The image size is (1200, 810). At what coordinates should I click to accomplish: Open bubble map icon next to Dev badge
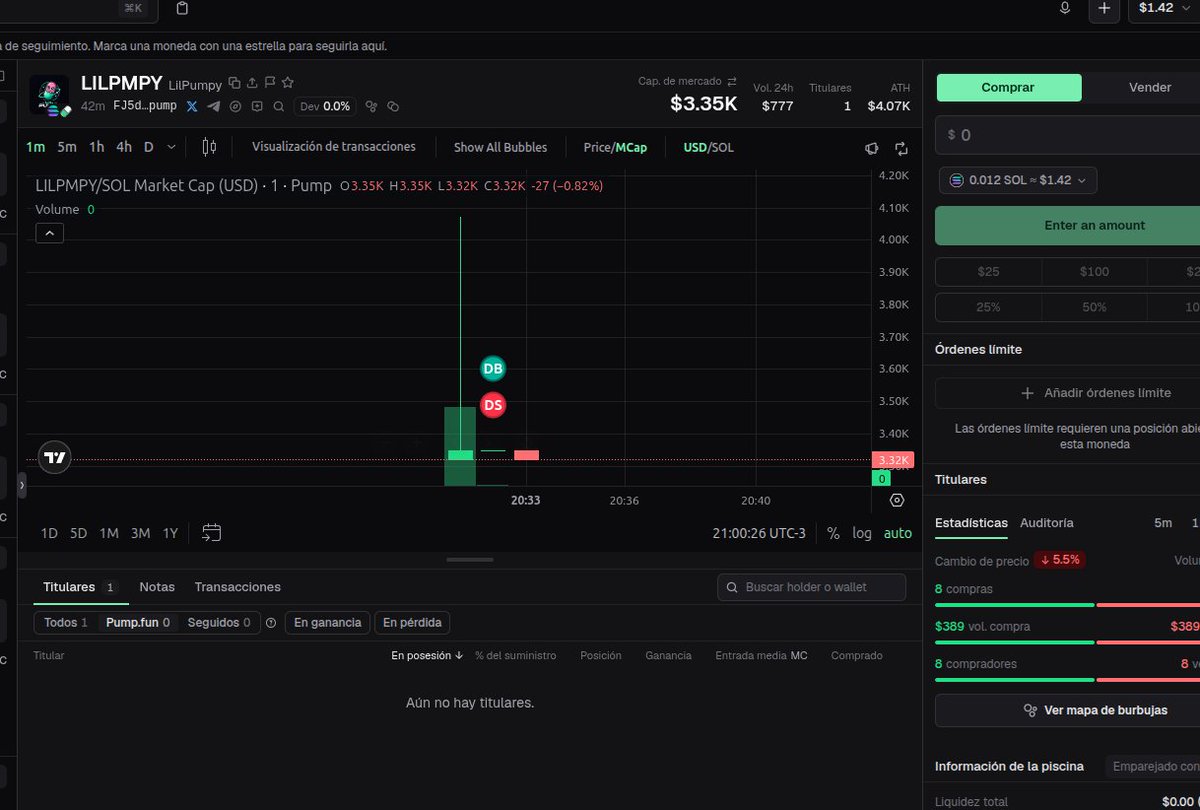pos(371,106)
